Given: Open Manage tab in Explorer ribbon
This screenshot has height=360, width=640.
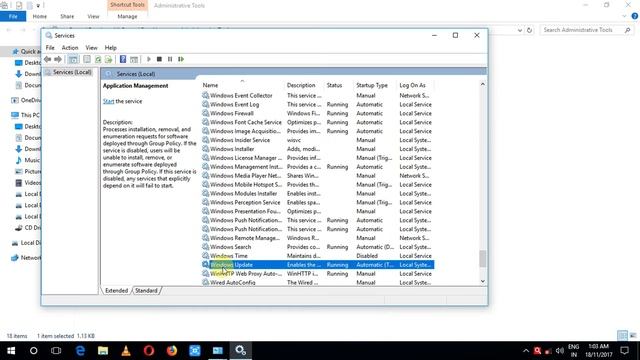Looking at the screenshot, I should coord(127,16).
